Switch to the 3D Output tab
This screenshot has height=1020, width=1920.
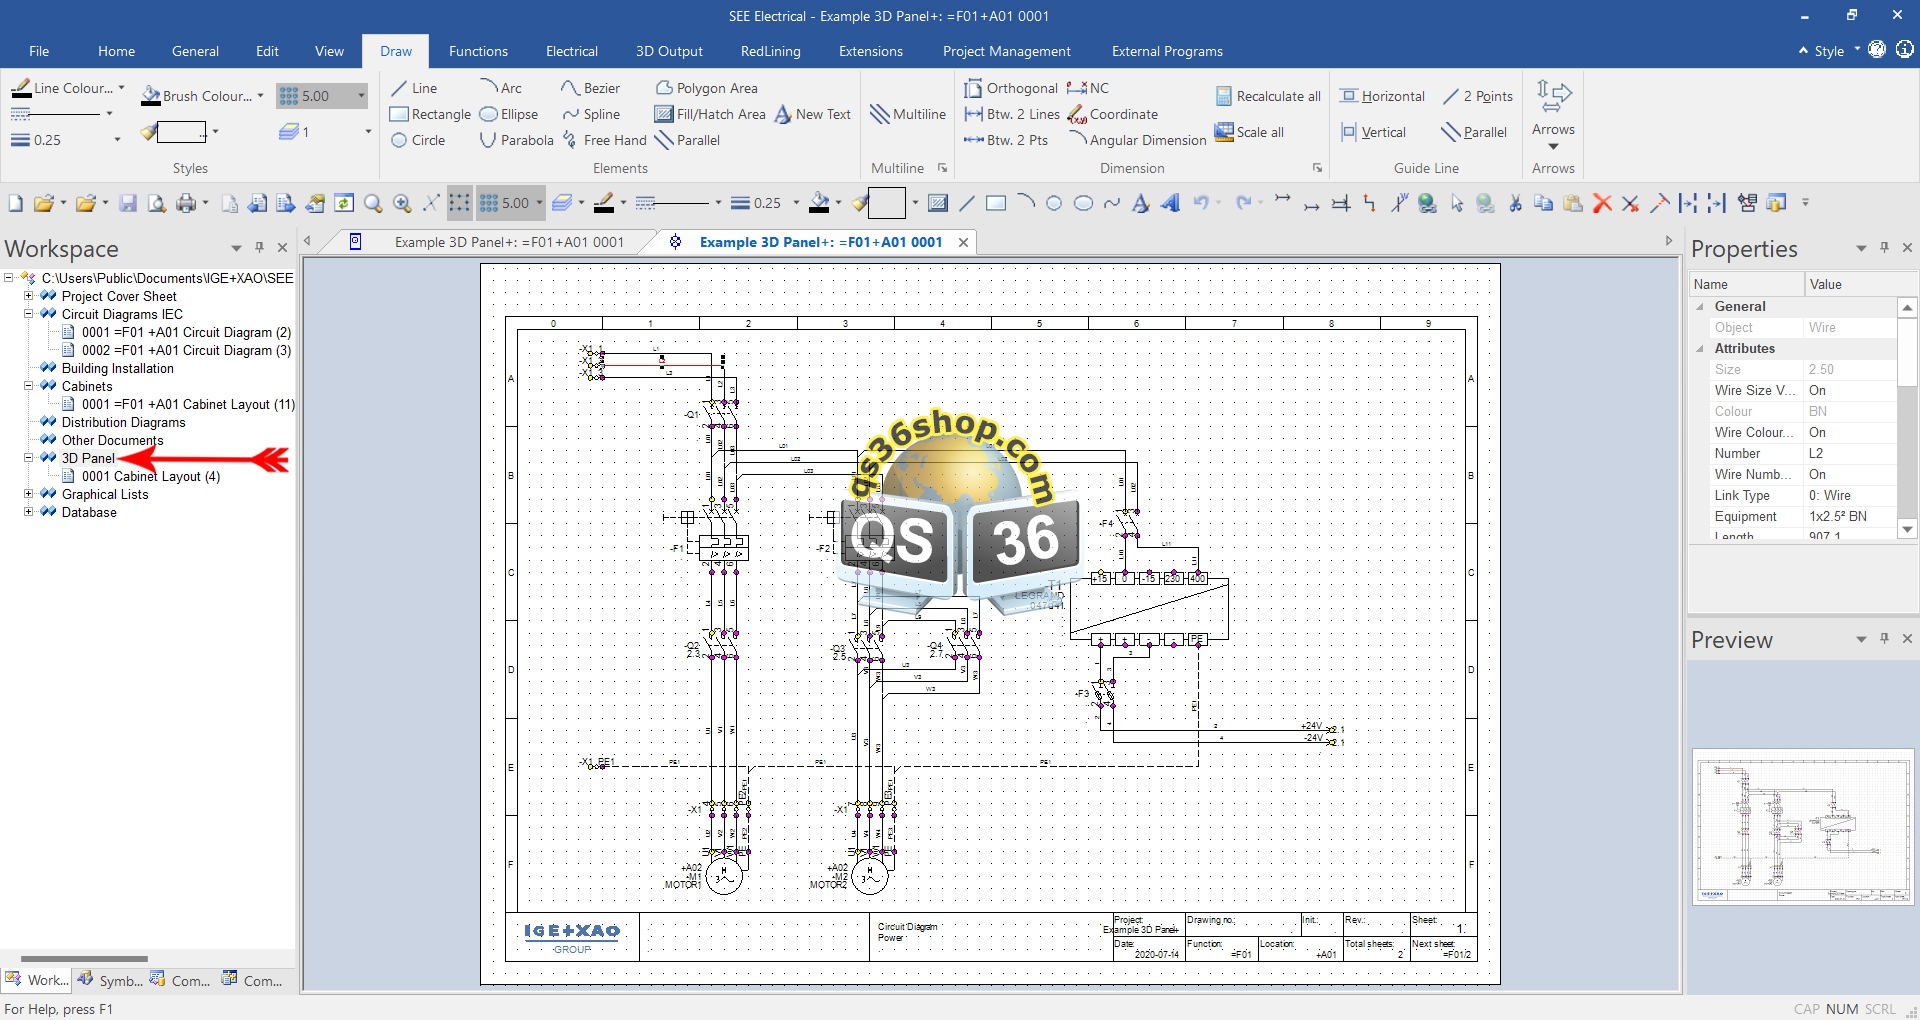[x=668, y=51]
